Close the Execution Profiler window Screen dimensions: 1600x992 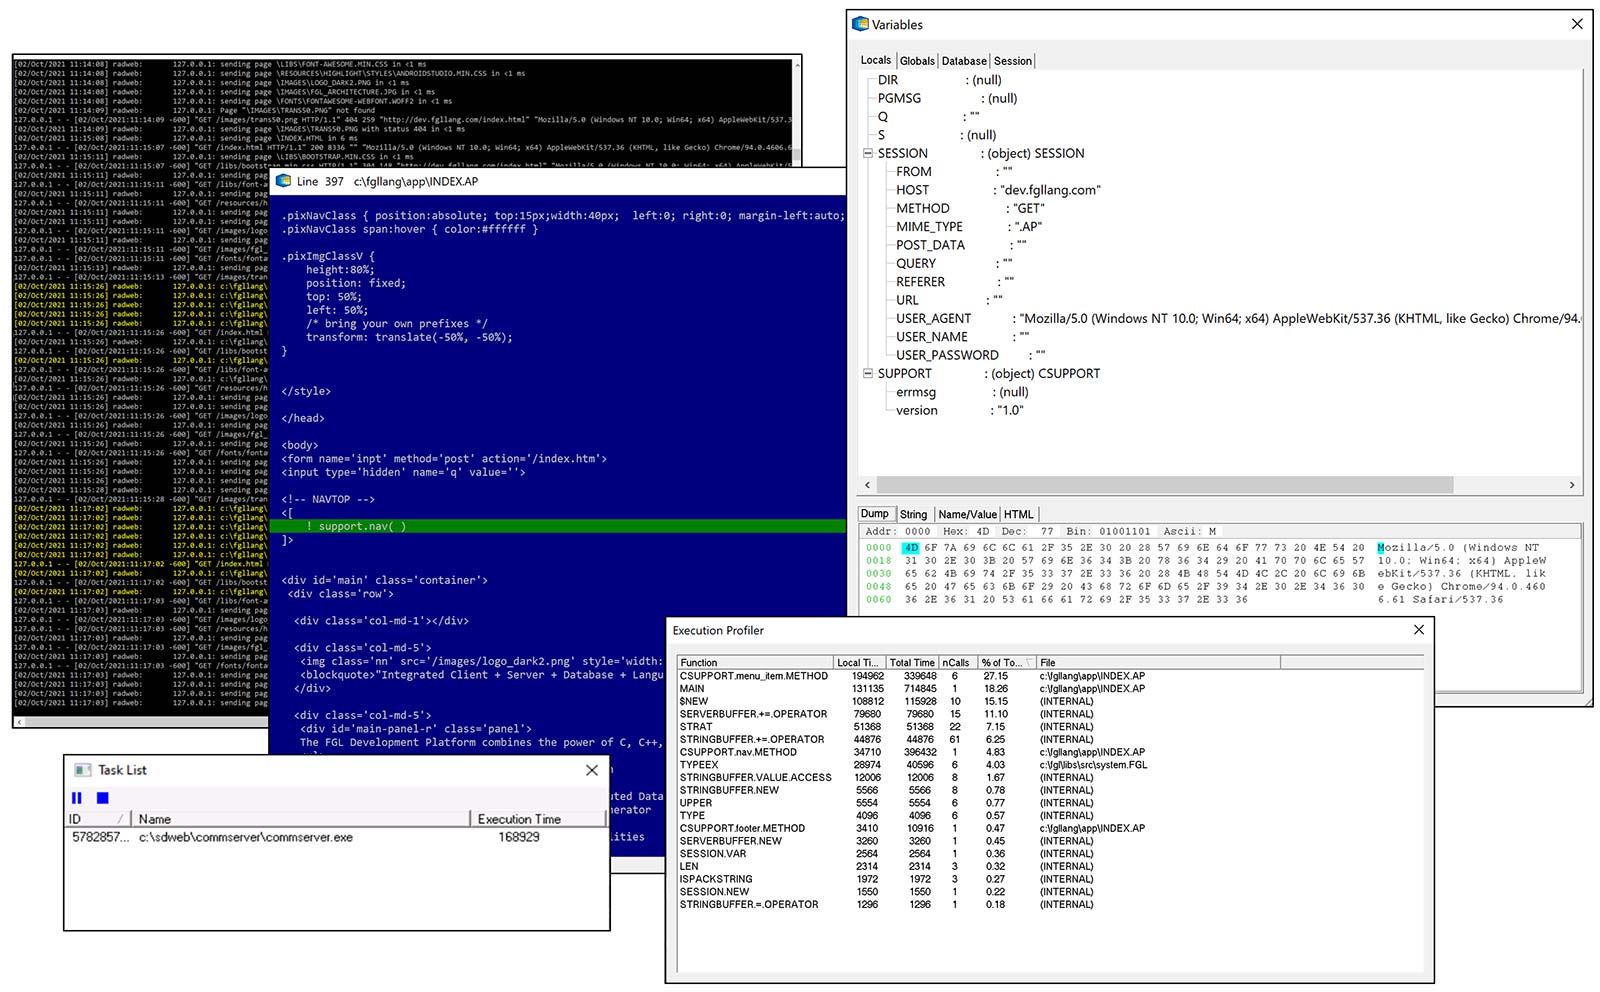click(1418, 630)
